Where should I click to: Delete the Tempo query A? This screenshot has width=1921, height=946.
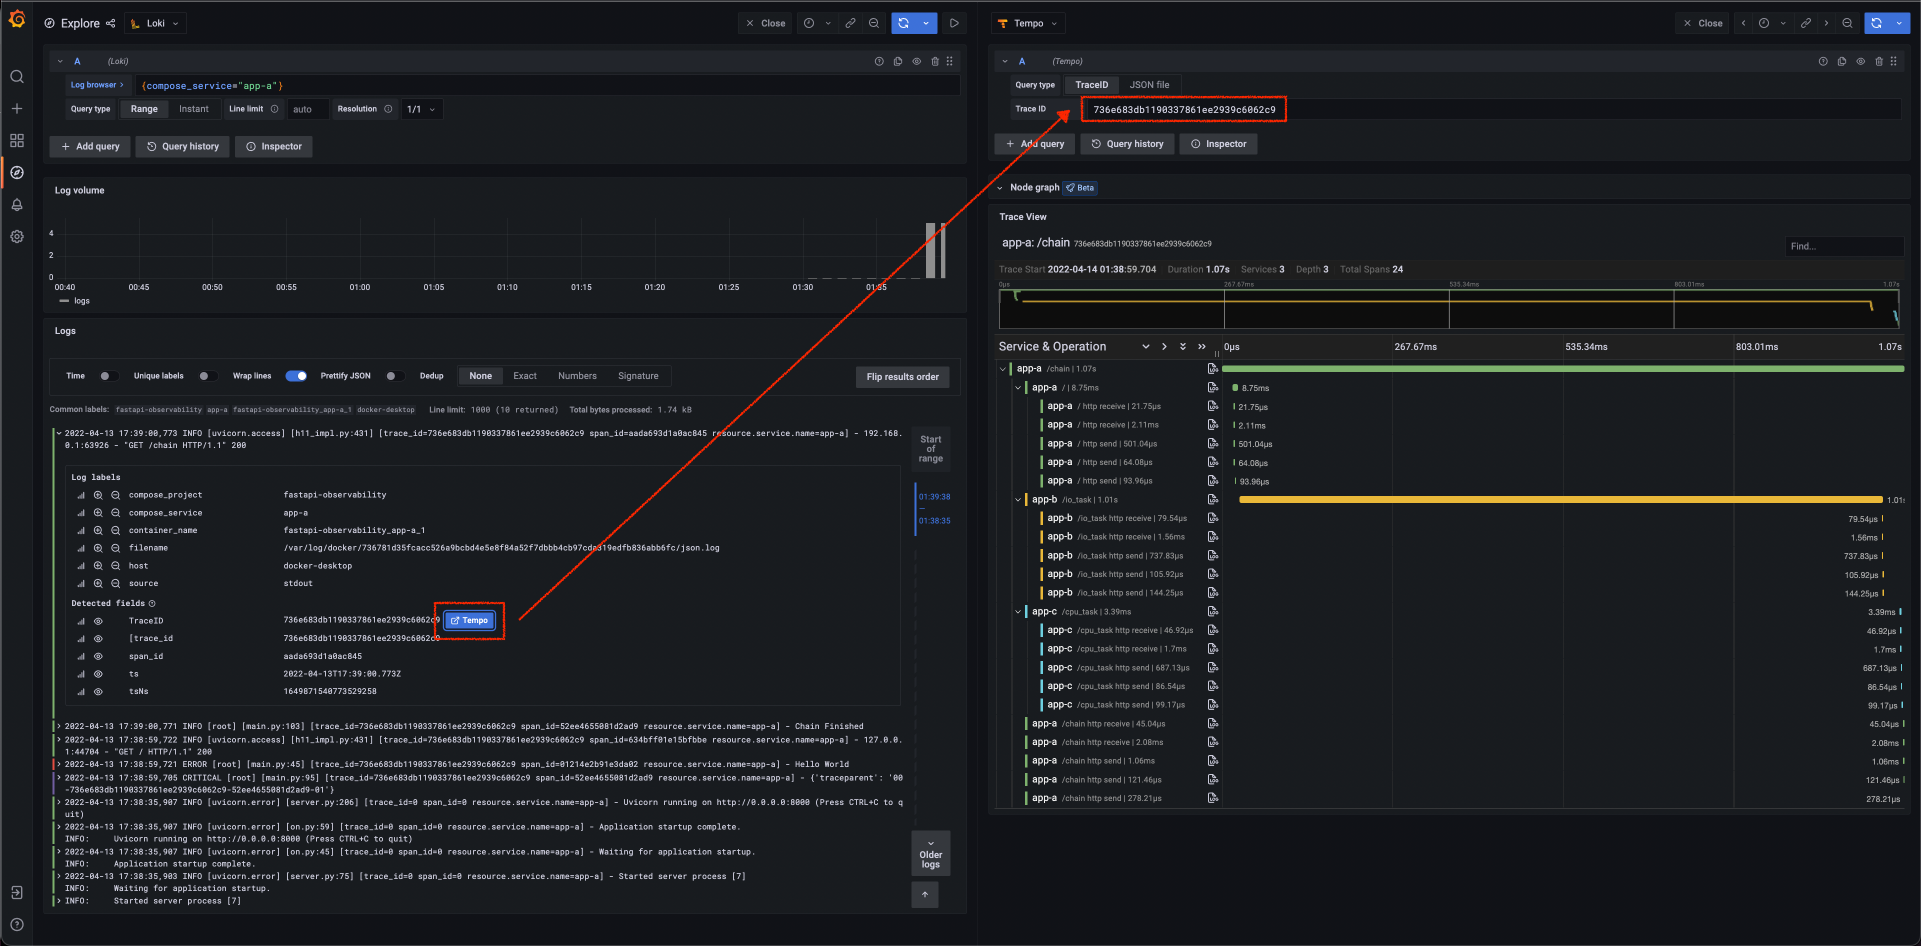(1879, 61)
